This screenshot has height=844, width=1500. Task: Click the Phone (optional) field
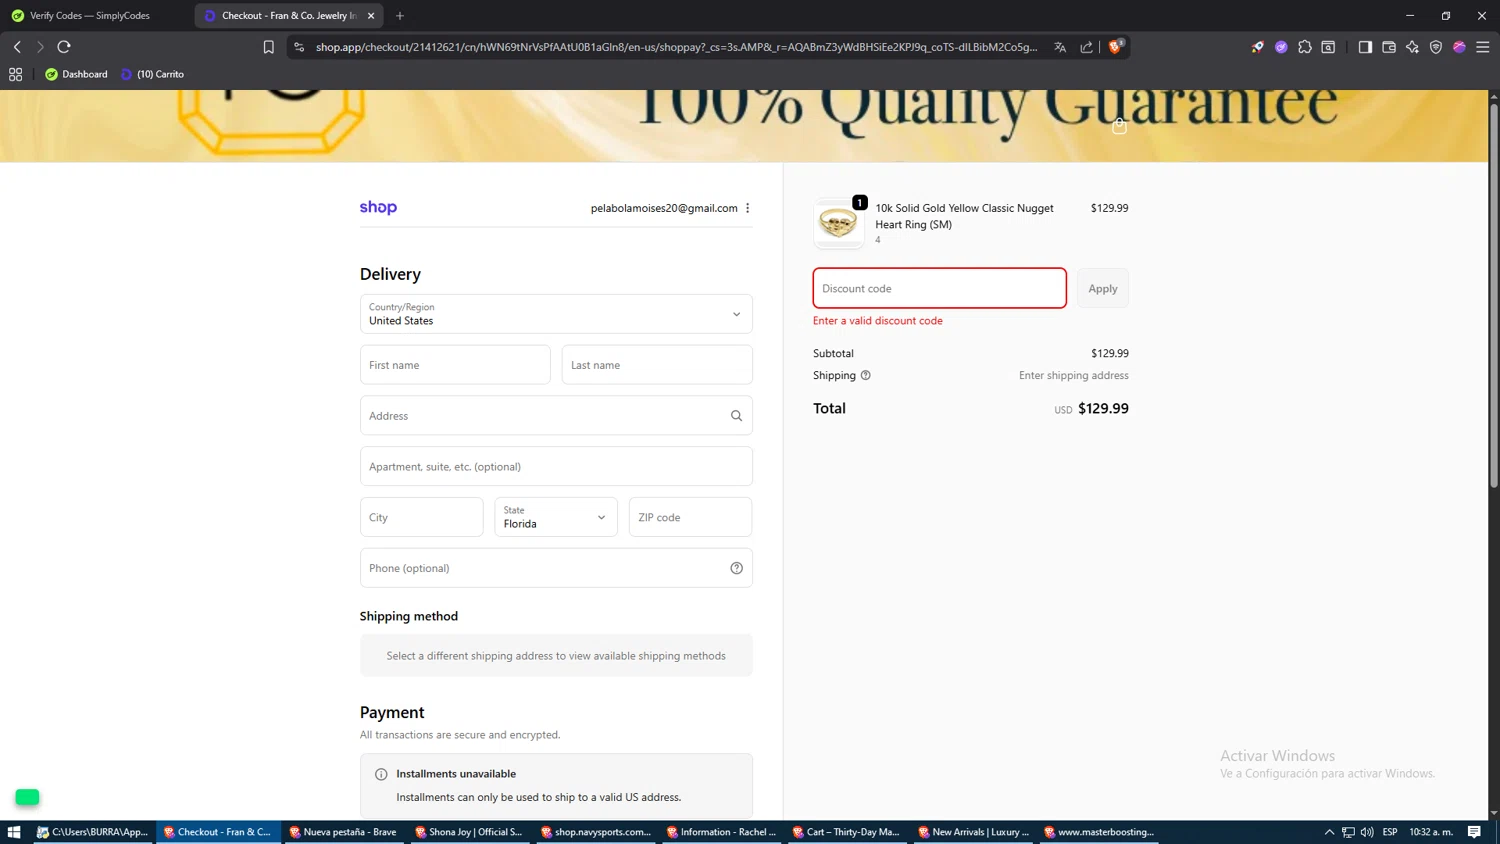[x=556, y=568]
